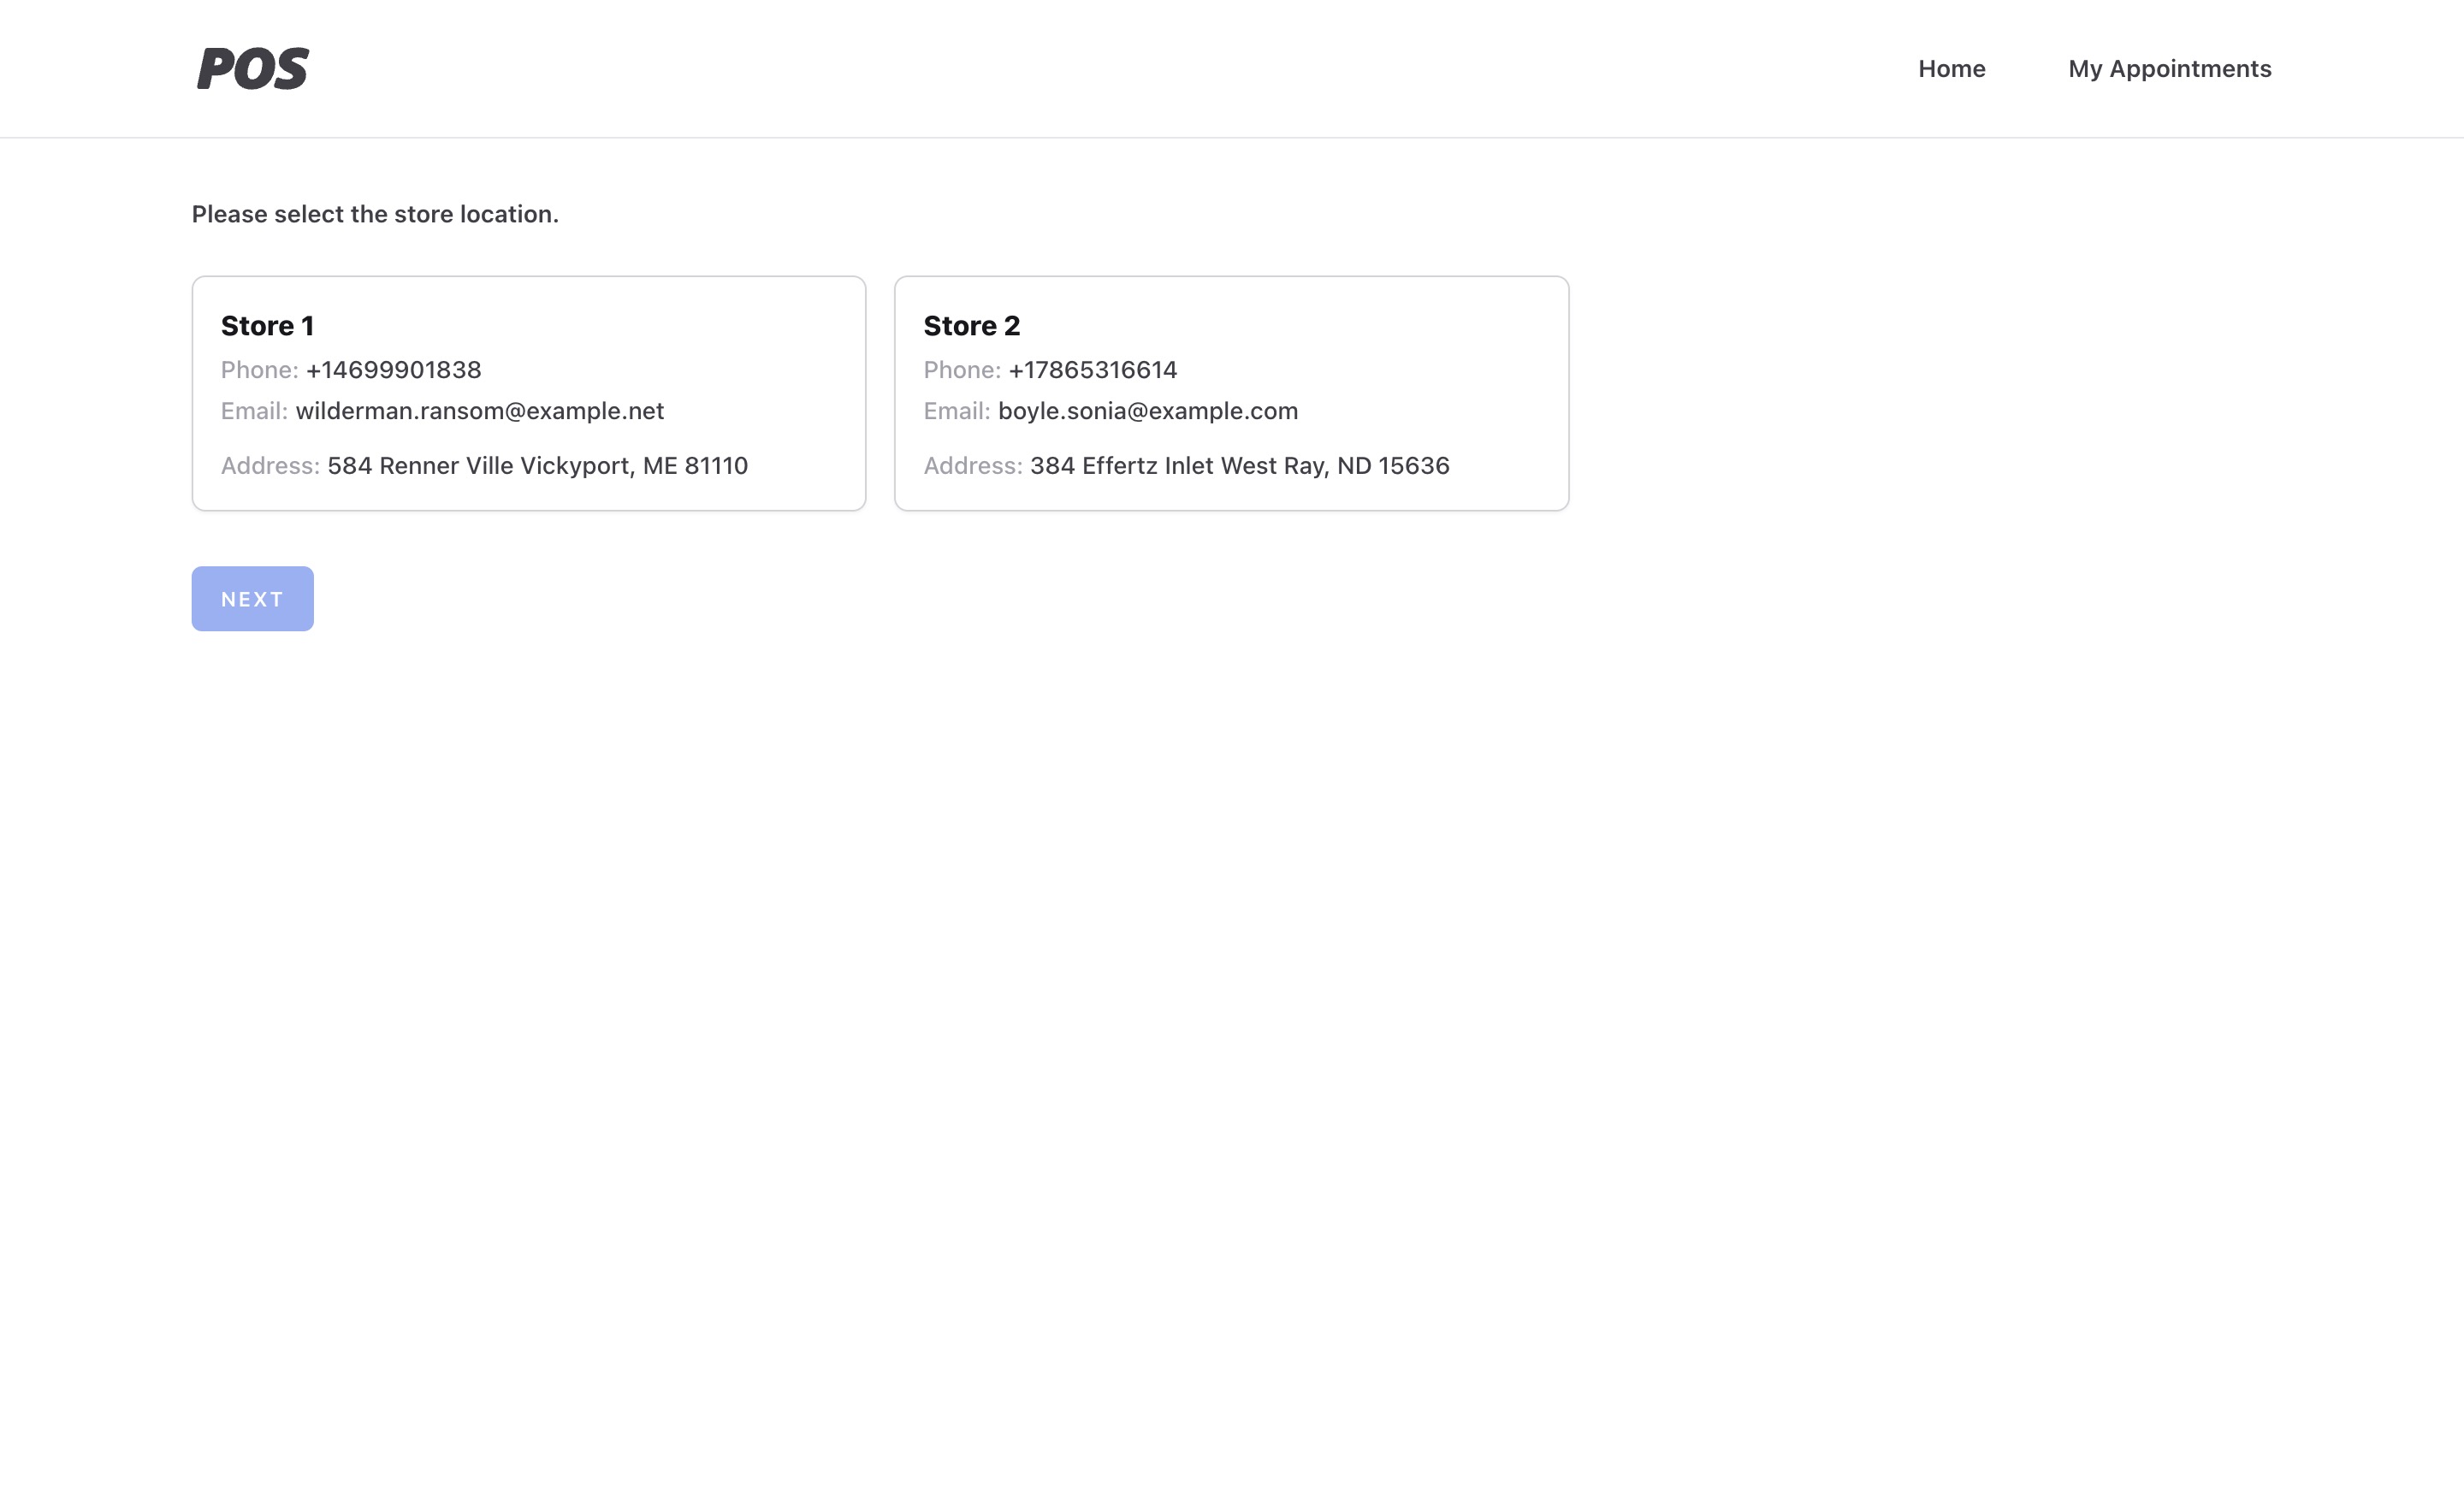This screenshot has width=2464, height=1485.
Task: Click the 584 Renner Ville address
Action: click(x=537, y=466)
